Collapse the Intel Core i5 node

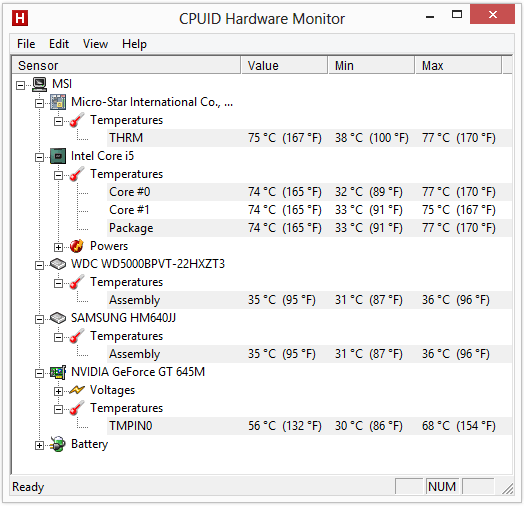[x=39, y=157]
